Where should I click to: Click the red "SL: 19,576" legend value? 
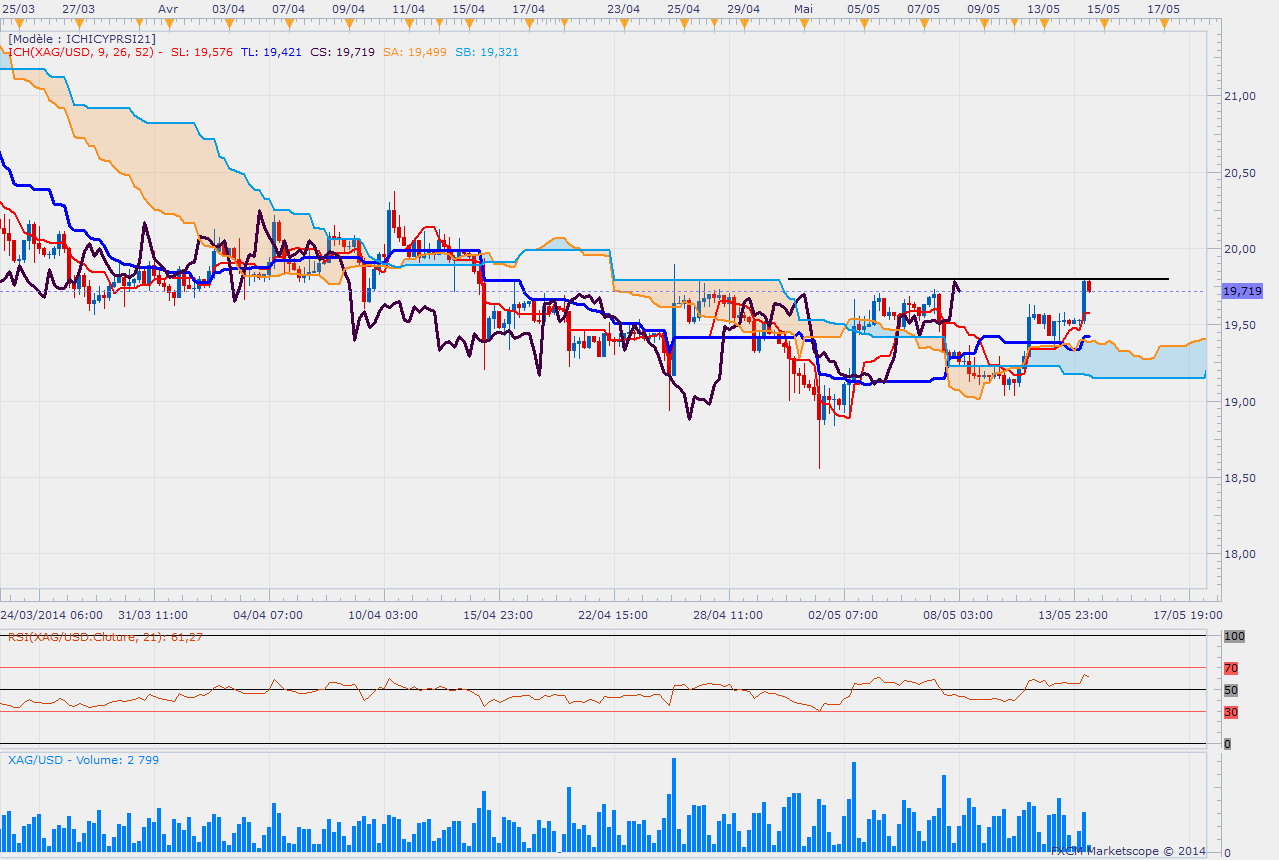[x=202, y=52]
